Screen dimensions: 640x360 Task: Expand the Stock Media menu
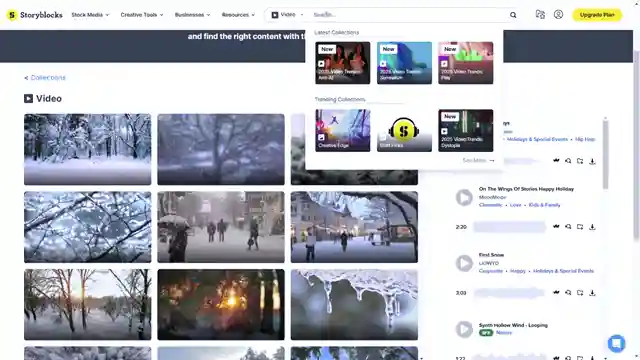tap(90, 15)
